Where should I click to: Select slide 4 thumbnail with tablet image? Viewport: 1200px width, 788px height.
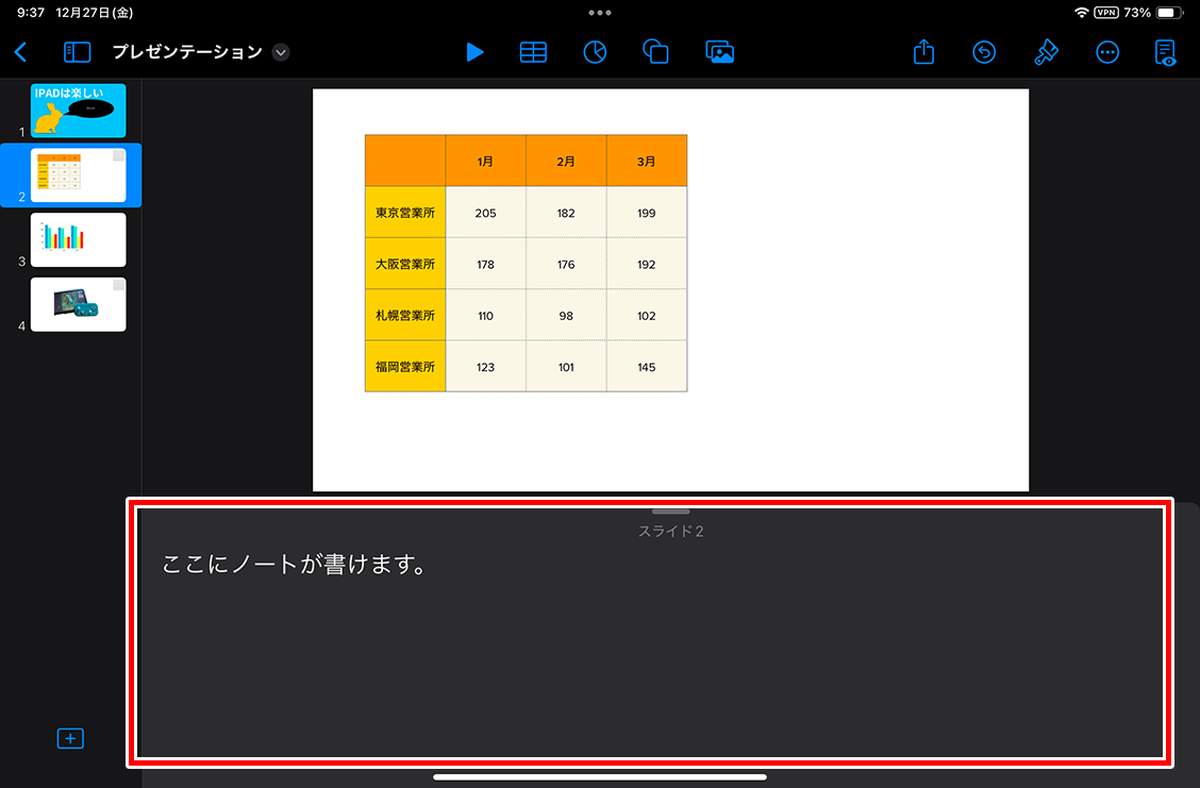(79, 304)
